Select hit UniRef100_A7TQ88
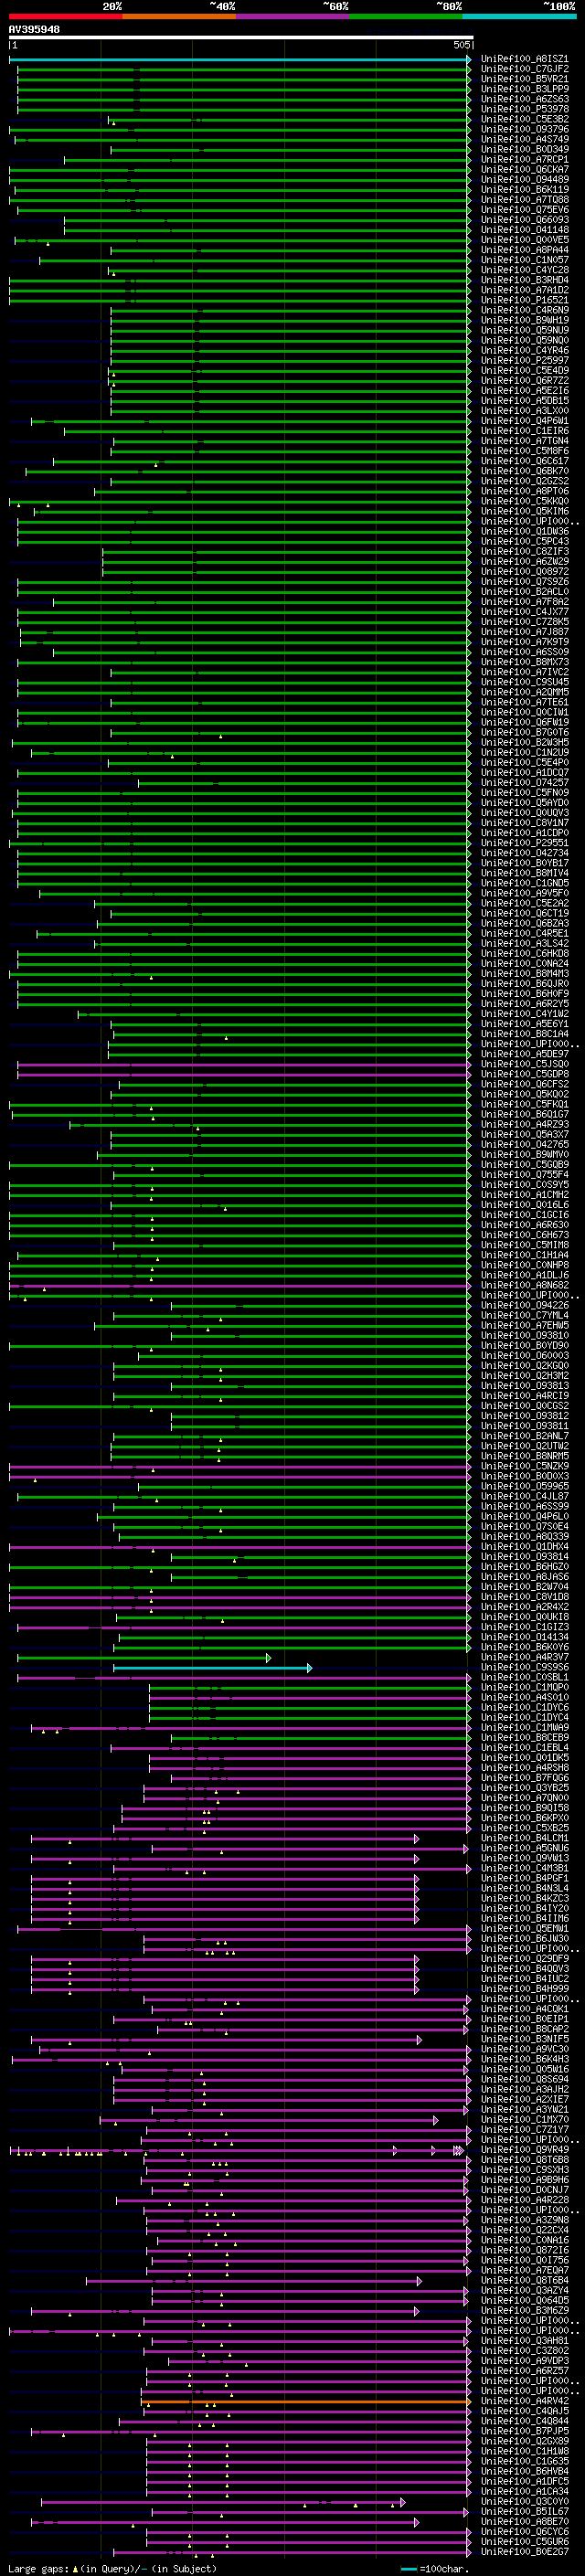This screenshot has width=585, height=2576. (x=524, y=200)
